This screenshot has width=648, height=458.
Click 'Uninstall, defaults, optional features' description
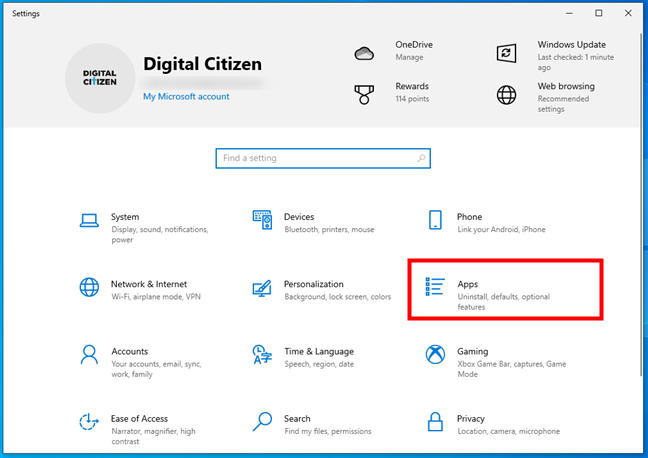point(503,302)
